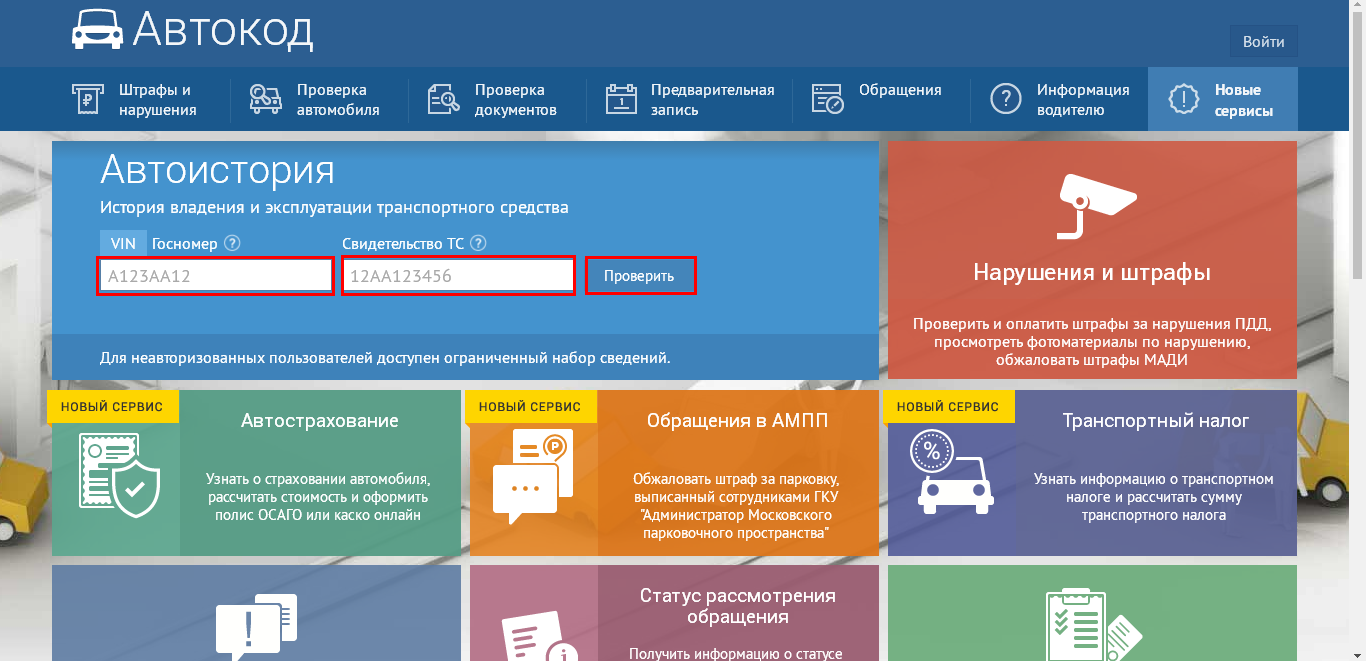Click the help icon next to Свидетельство ТС

click(x=478, y=243)
